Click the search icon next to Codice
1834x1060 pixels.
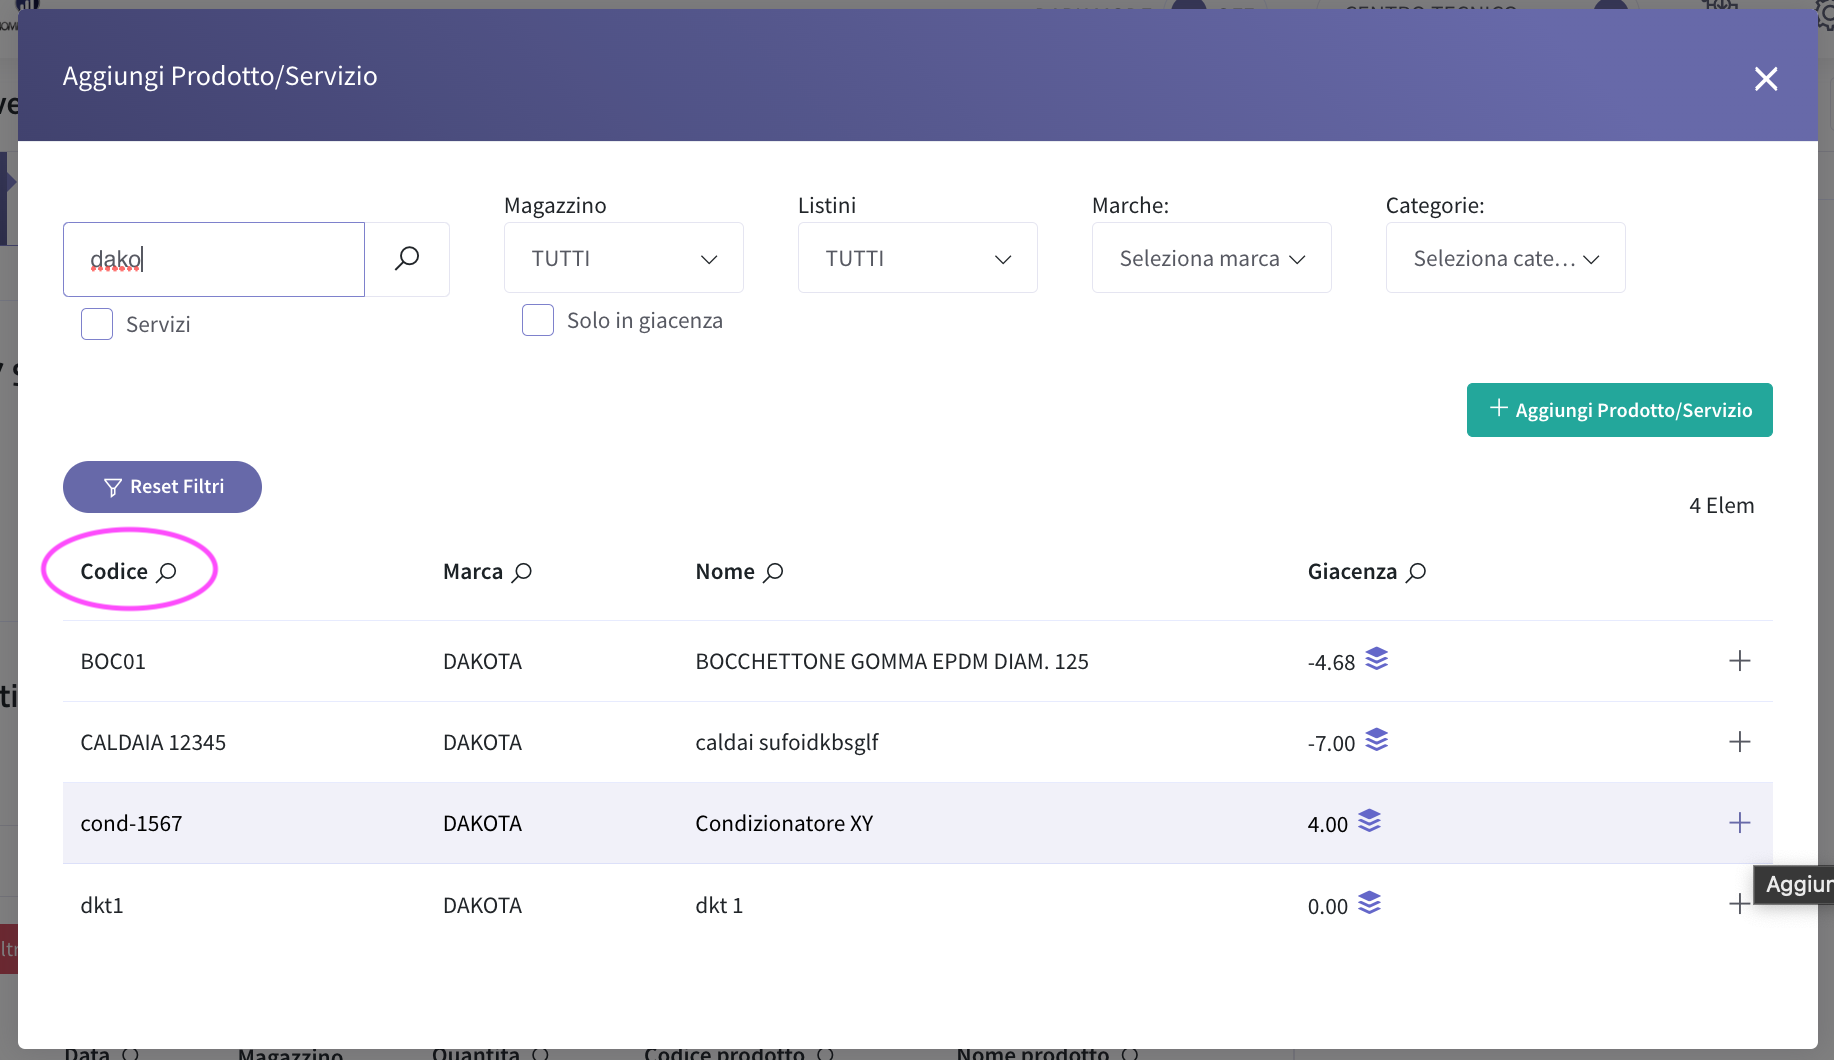167,572
